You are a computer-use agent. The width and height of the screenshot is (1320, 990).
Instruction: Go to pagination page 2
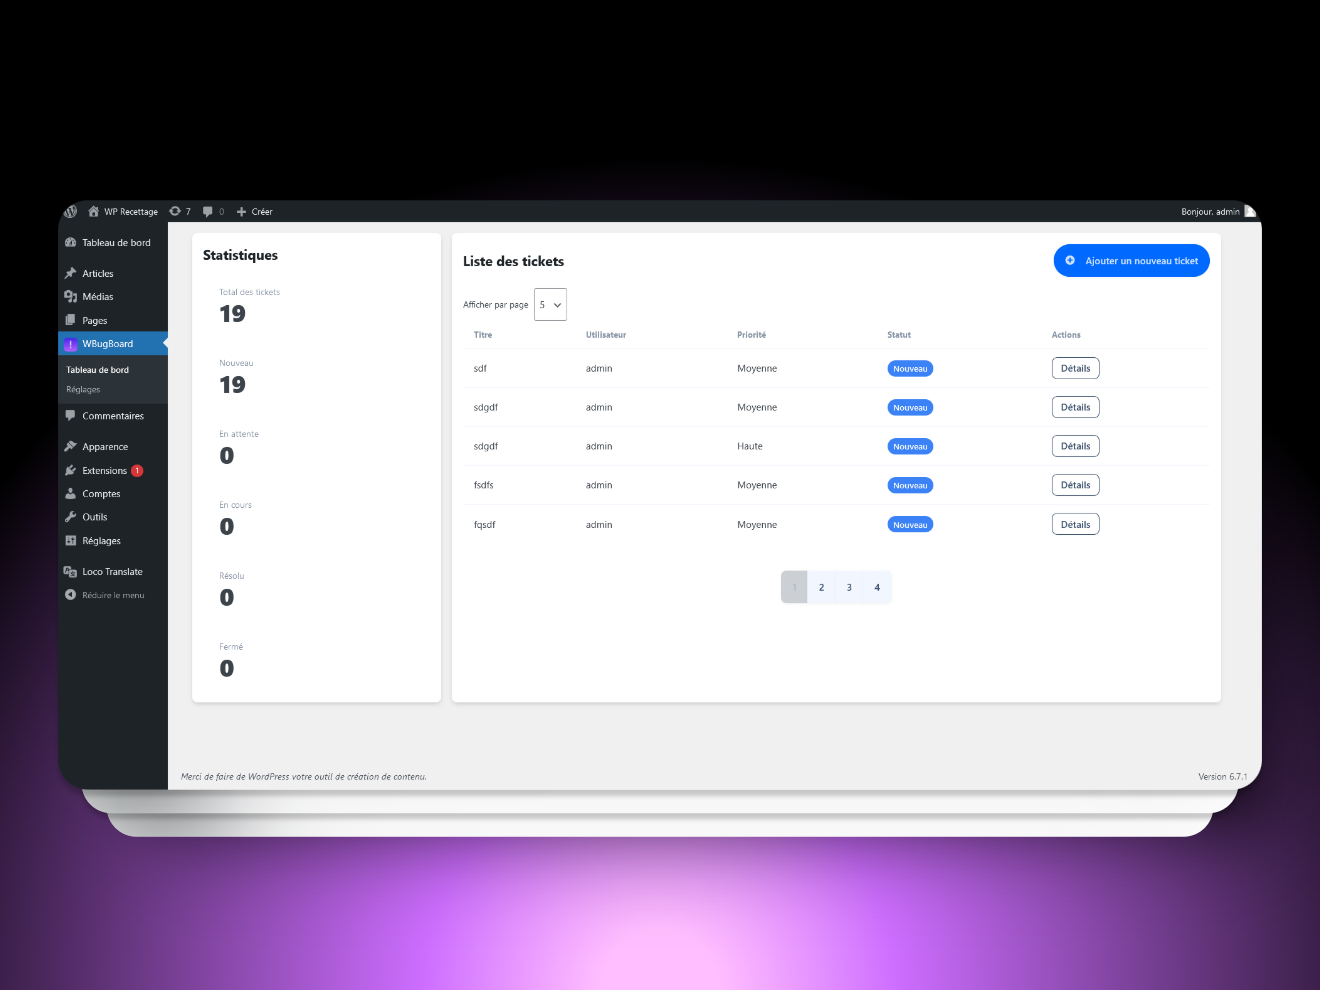[x=822, y=588]
